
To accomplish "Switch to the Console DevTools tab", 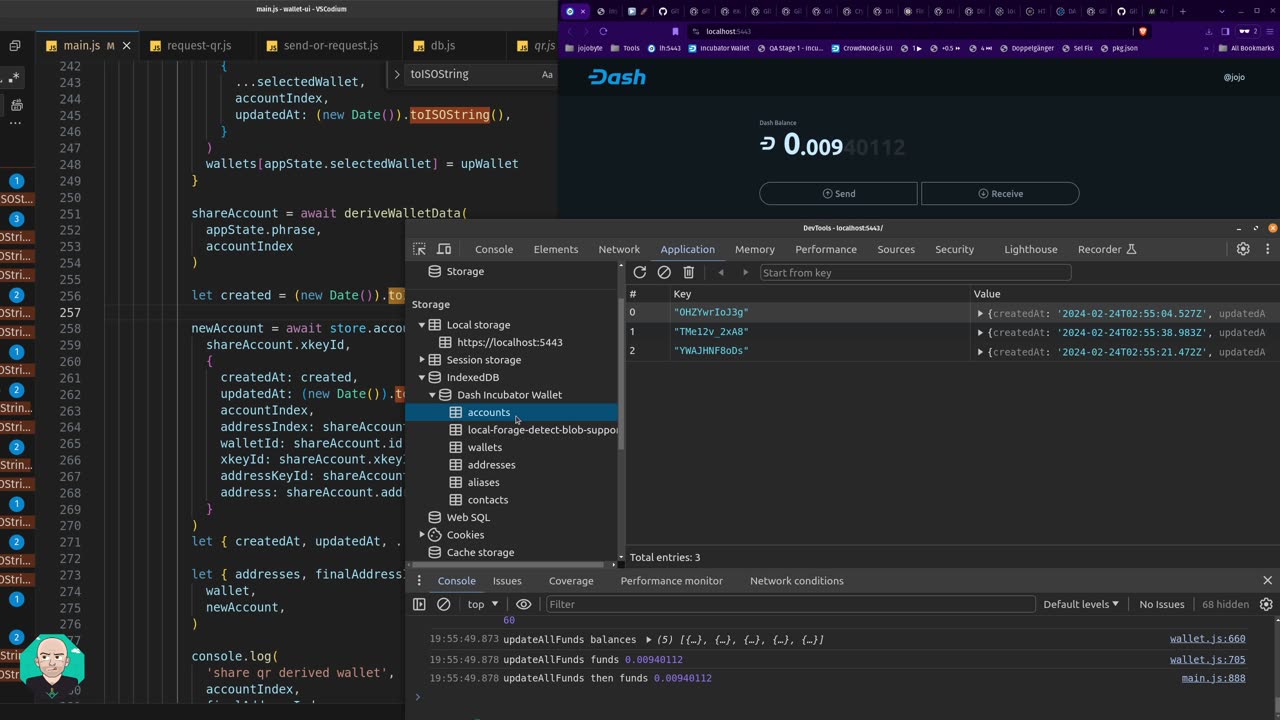I will [494, 249].
